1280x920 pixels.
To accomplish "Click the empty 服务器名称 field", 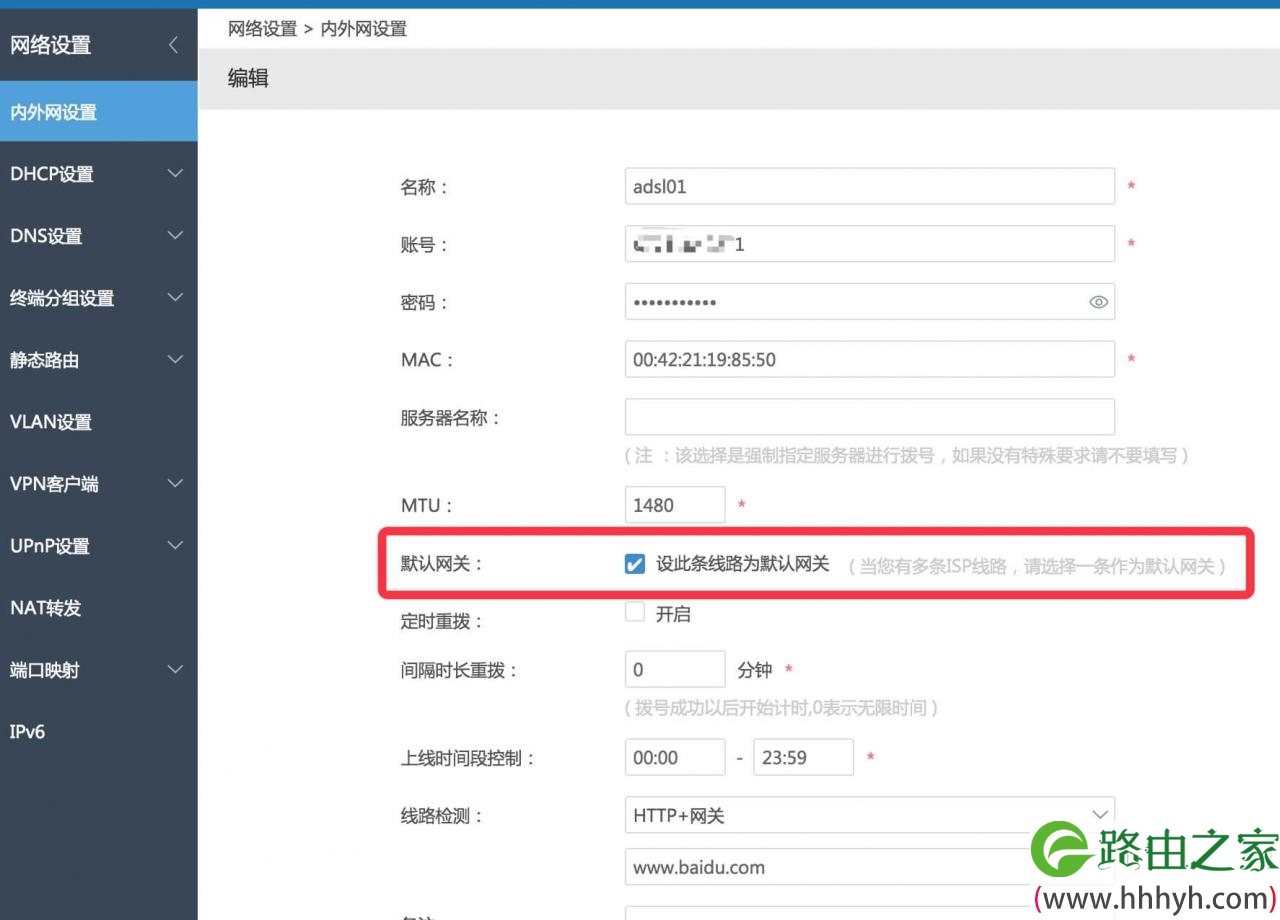I will point(869,417).
